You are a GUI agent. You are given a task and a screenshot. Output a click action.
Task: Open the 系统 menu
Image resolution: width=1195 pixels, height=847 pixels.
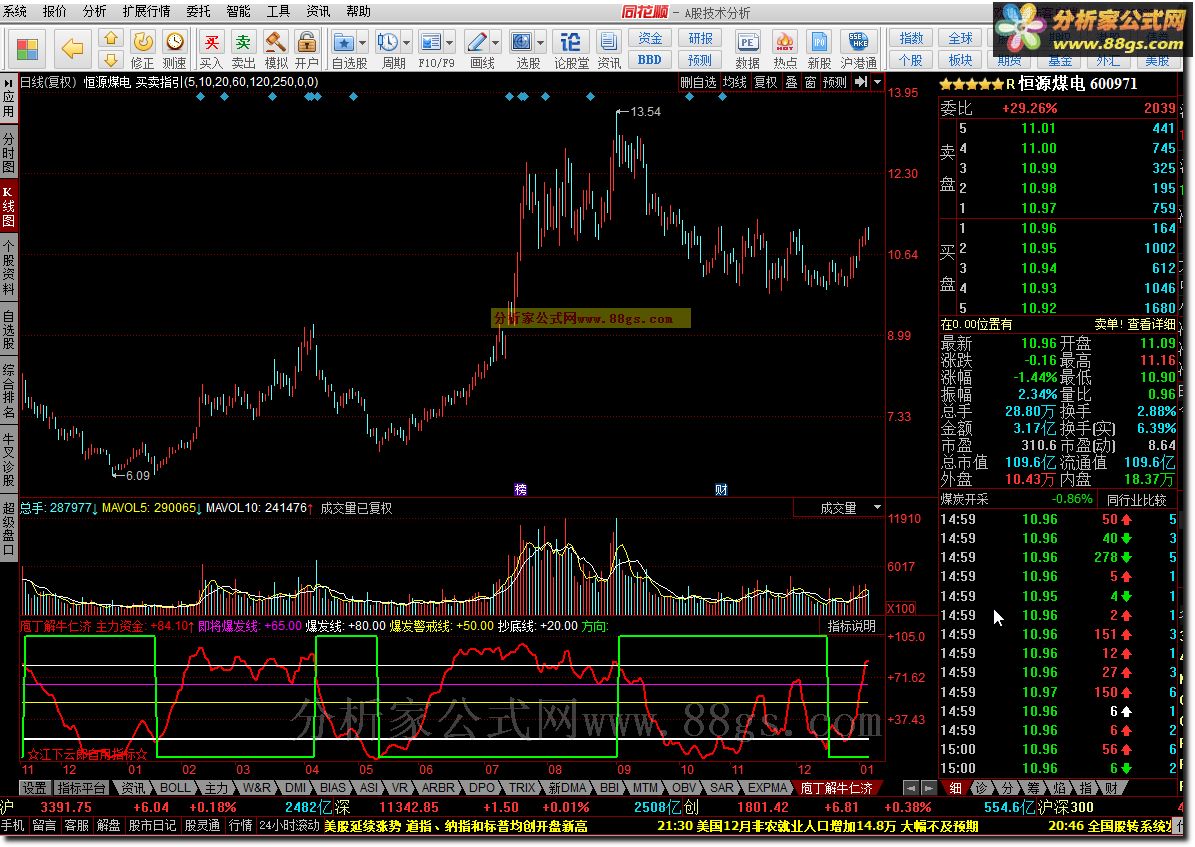tap(14, 11)
